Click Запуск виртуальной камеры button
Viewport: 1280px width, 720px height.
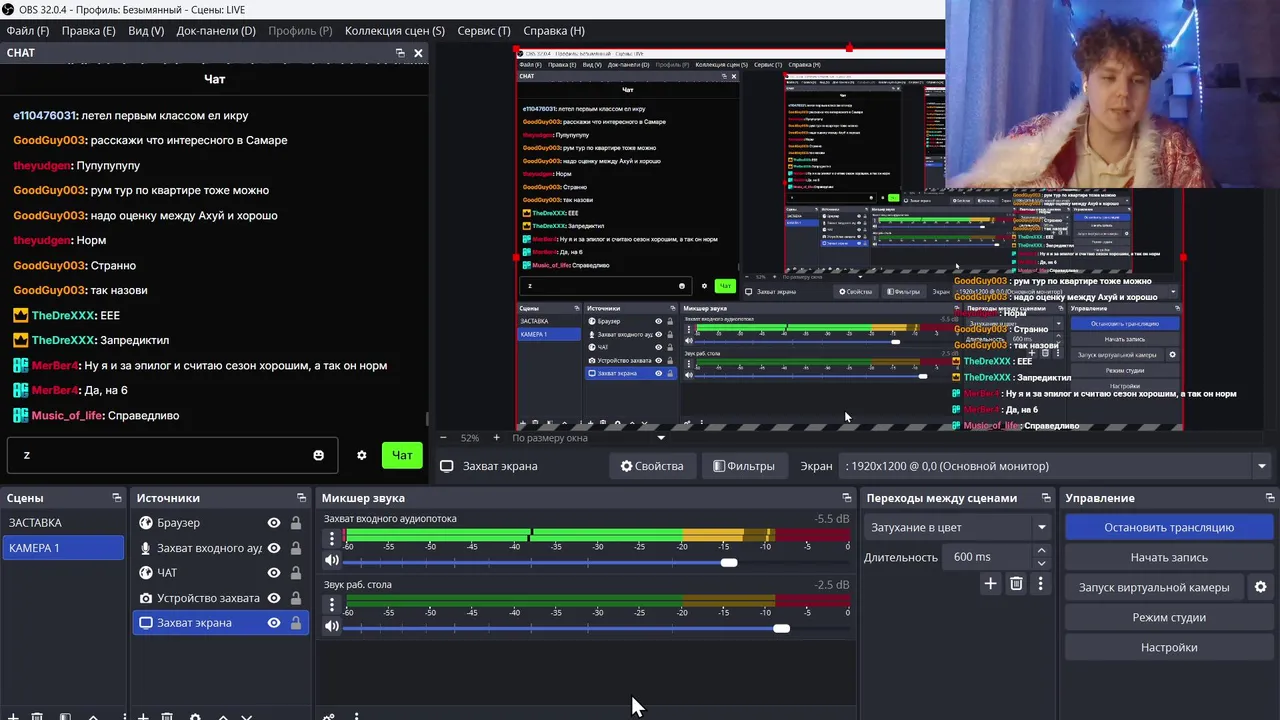click(1154, 587)
